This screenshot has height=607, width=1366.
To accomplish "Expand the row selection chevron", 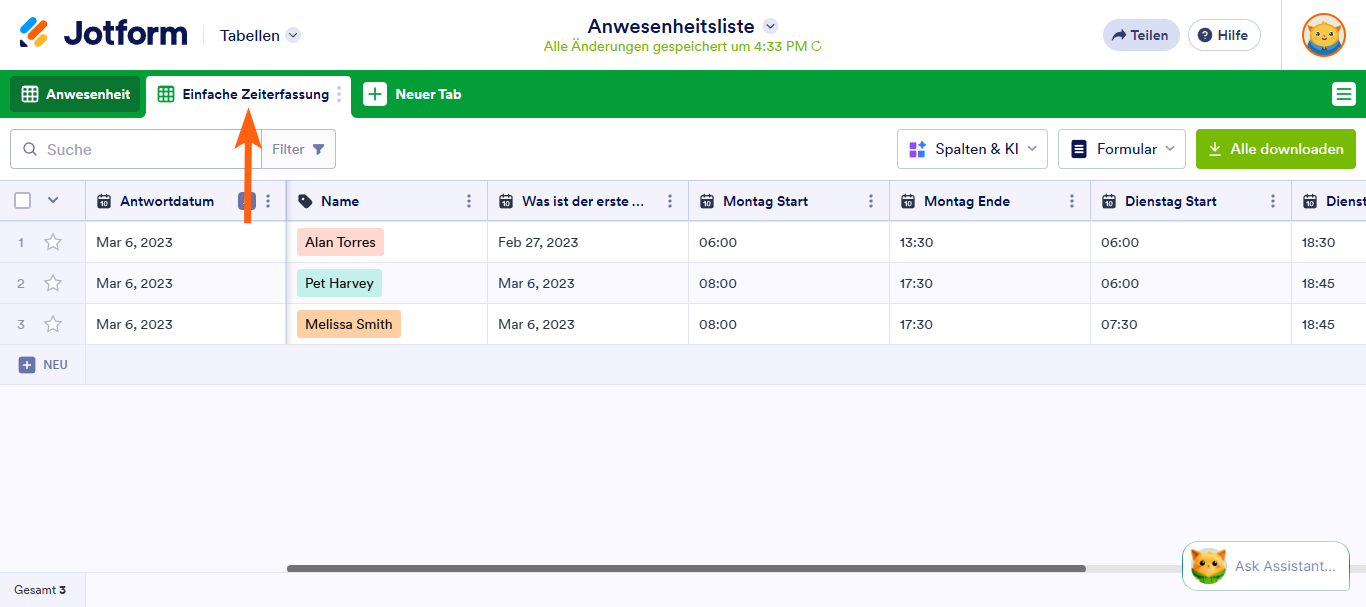I will 53,200.
